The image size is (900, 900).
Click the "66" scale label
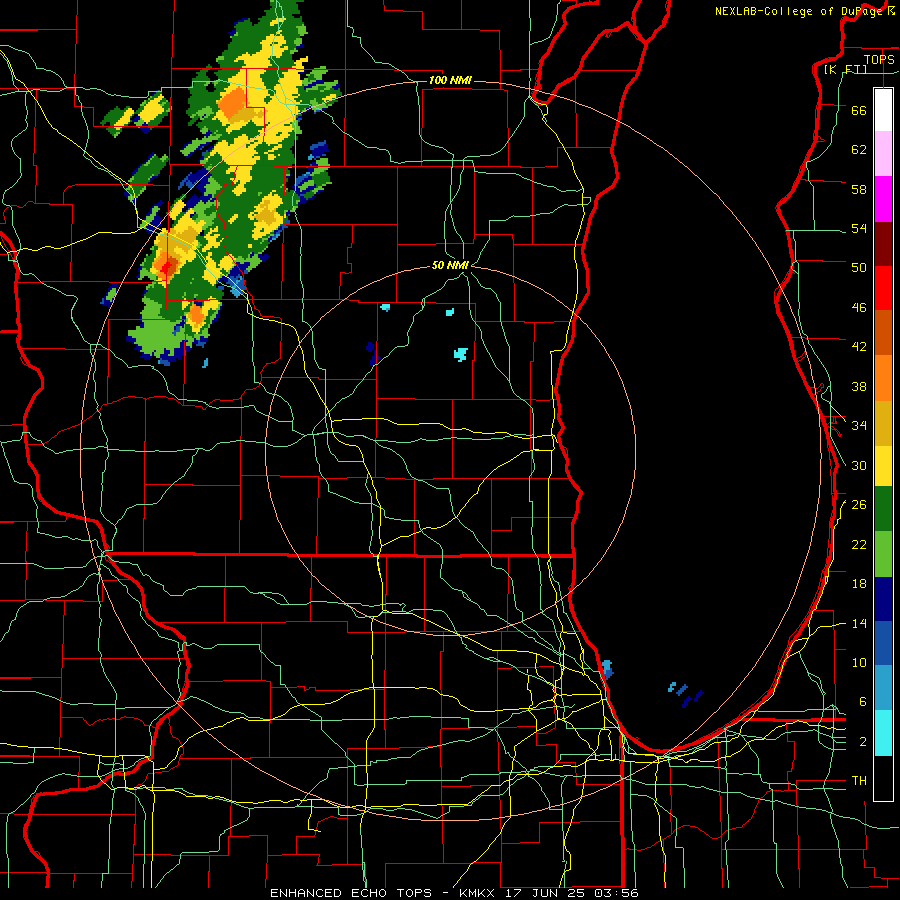pos(859,111)
